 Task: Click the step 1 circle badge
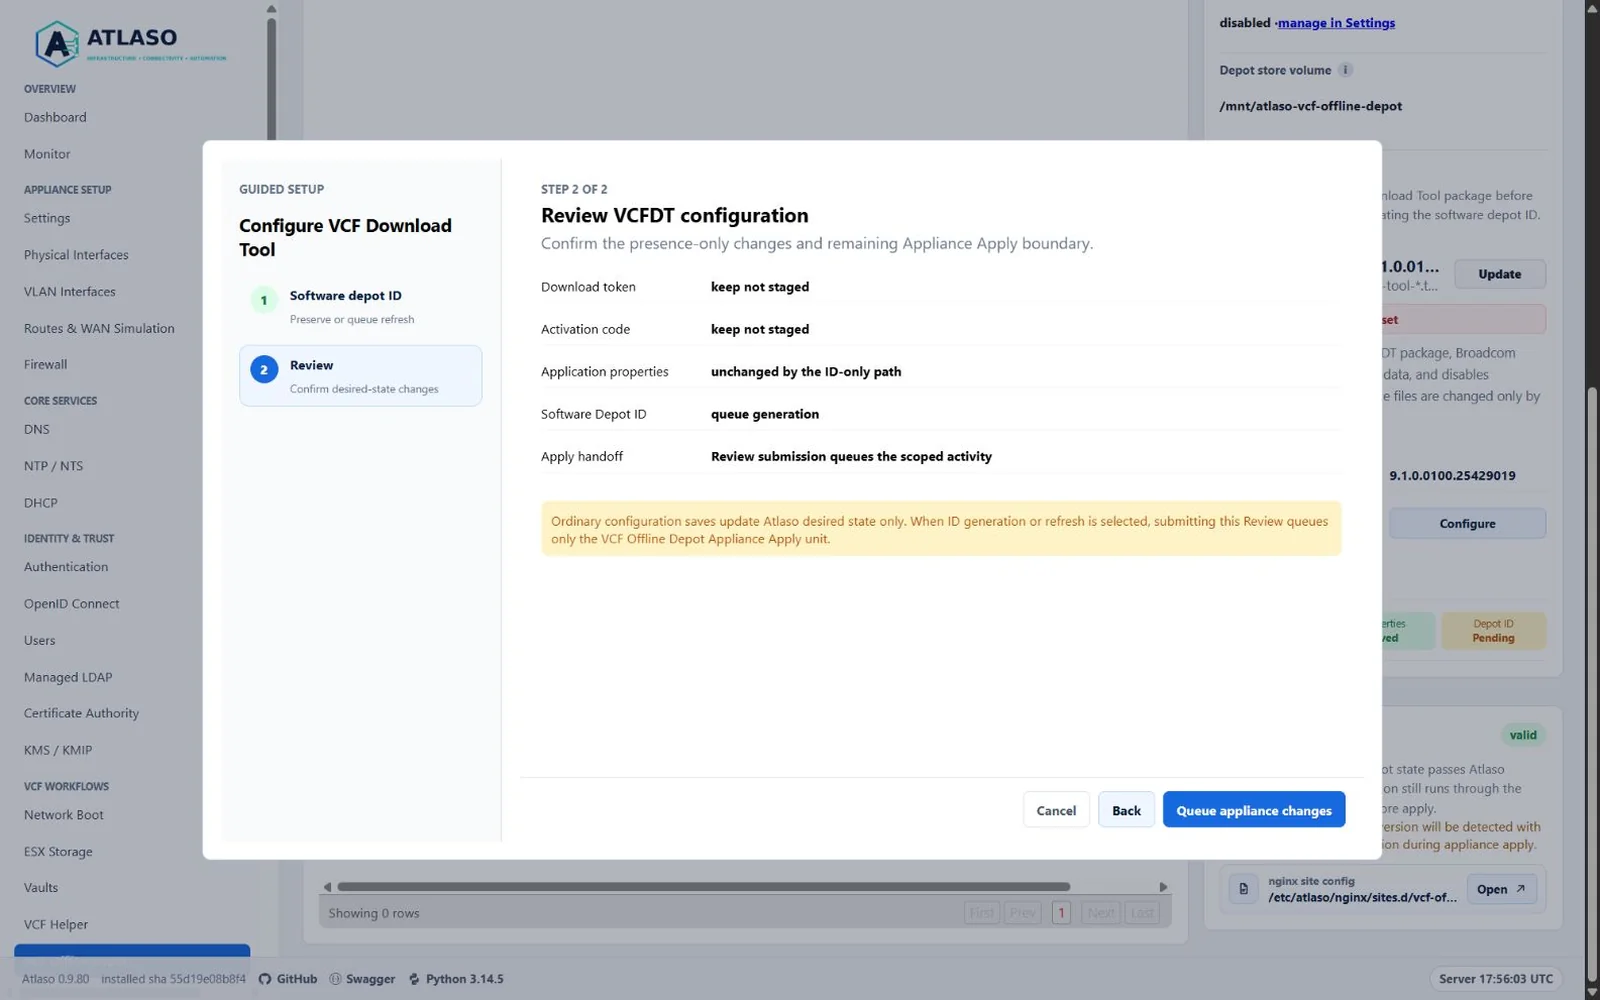[264, 300]
